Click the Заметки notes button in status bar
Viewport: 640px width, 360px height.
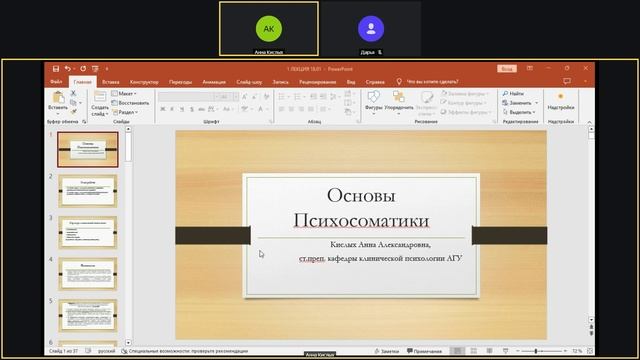point(387,351)
